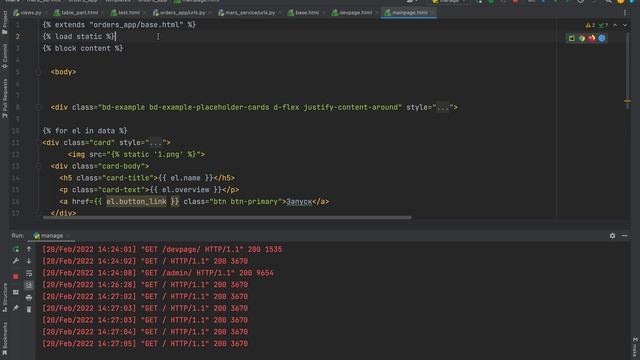Clear all console output with trash icon
This screenshot has height=360, width=640.
click(x=29, y=309)
